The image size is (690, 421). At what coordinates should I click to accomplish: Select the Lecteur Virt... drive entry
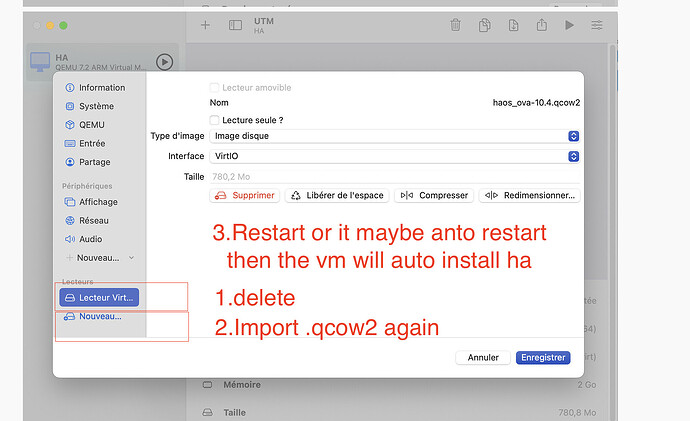pos(99,297)
